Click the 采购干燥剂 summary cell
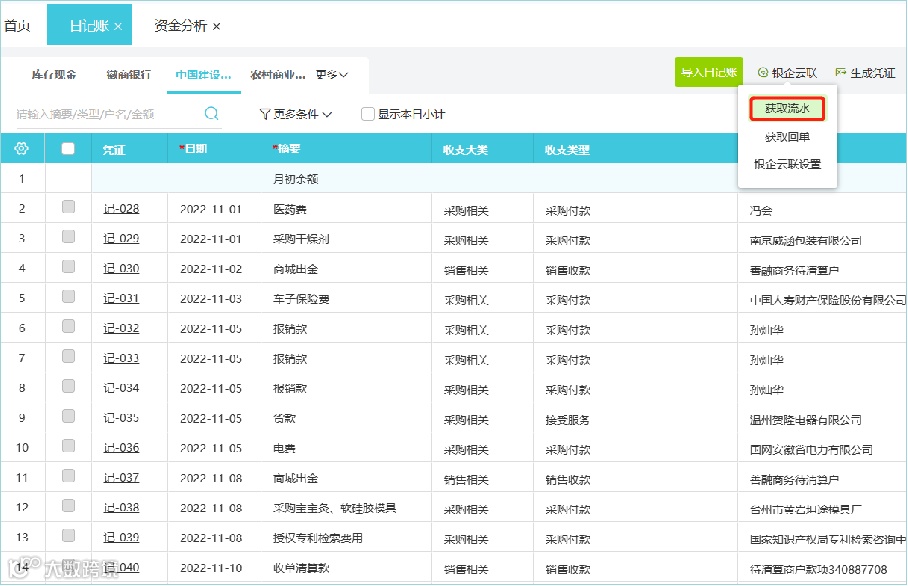This screenshot has width=908, height=586. pyautogui.click(x=302, y=239)
